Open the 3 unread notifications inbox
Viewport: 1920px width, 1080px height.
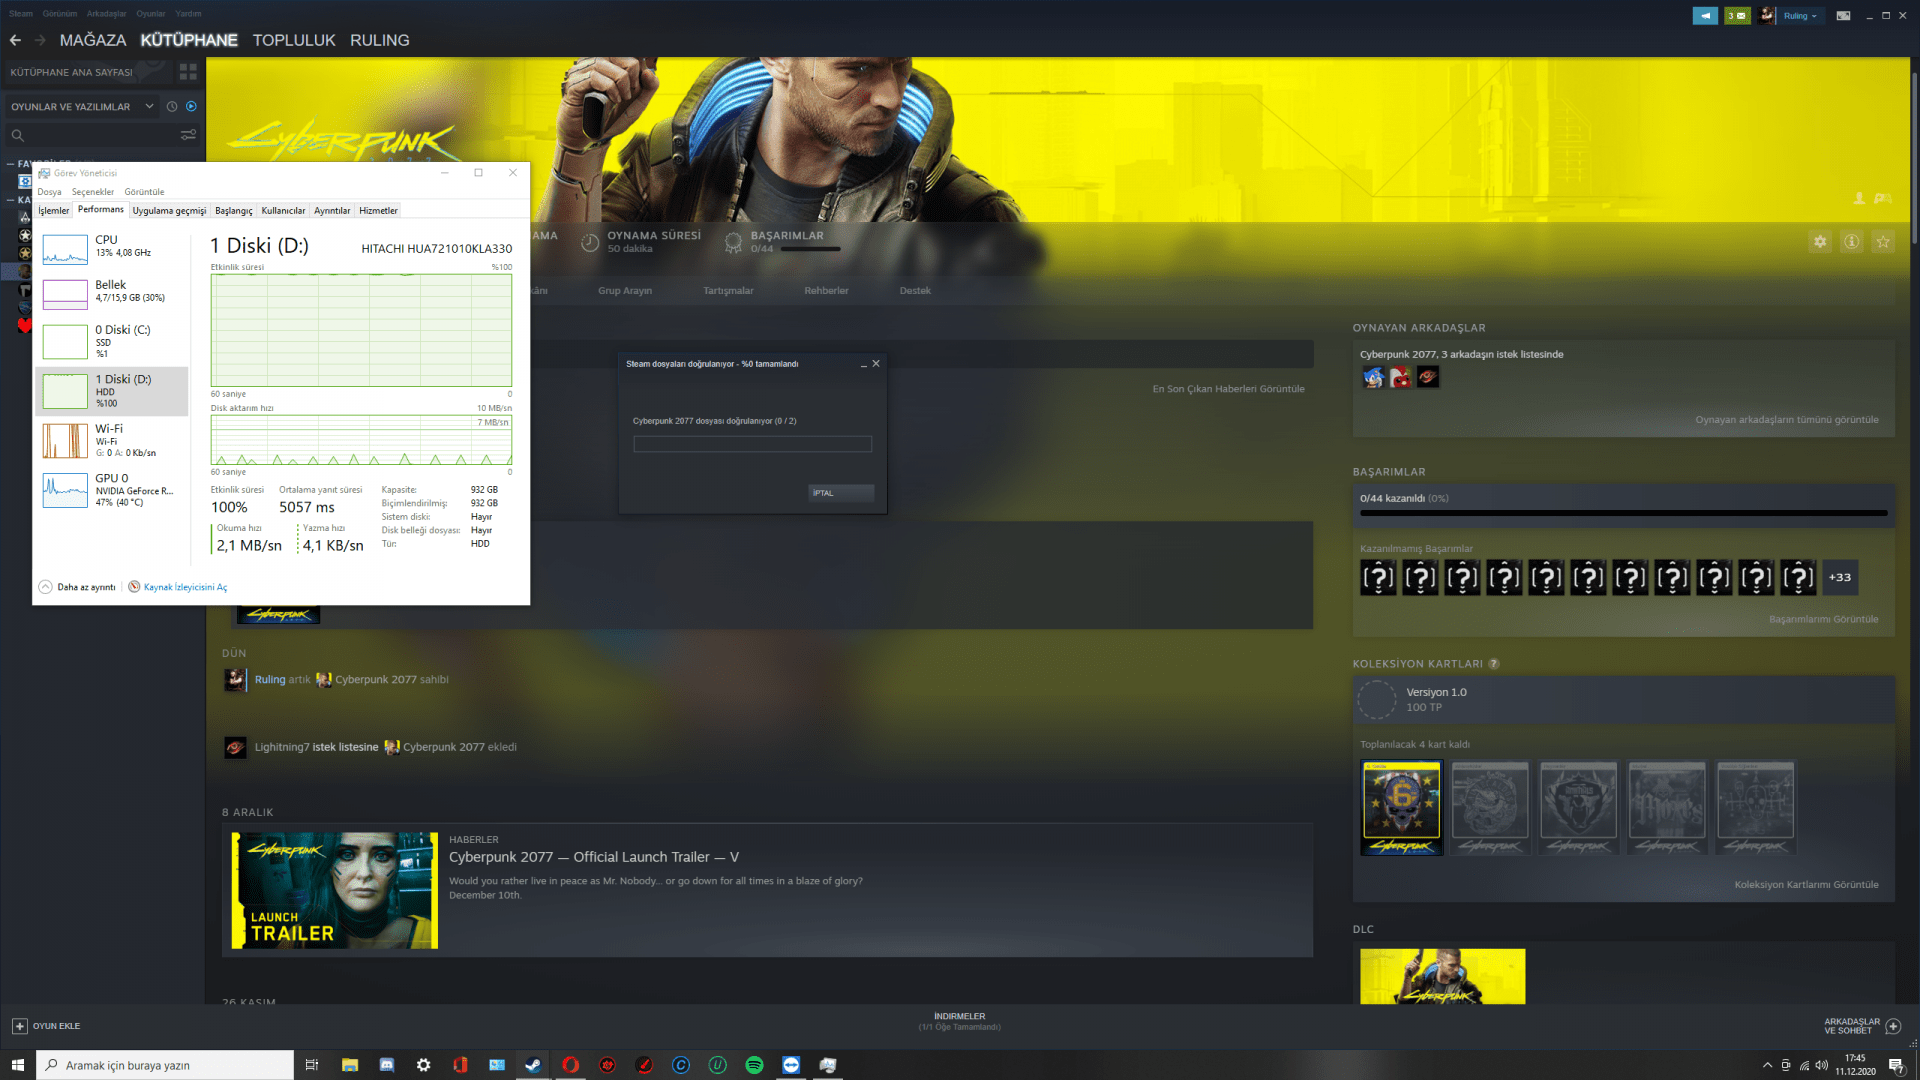point(1737,15)
